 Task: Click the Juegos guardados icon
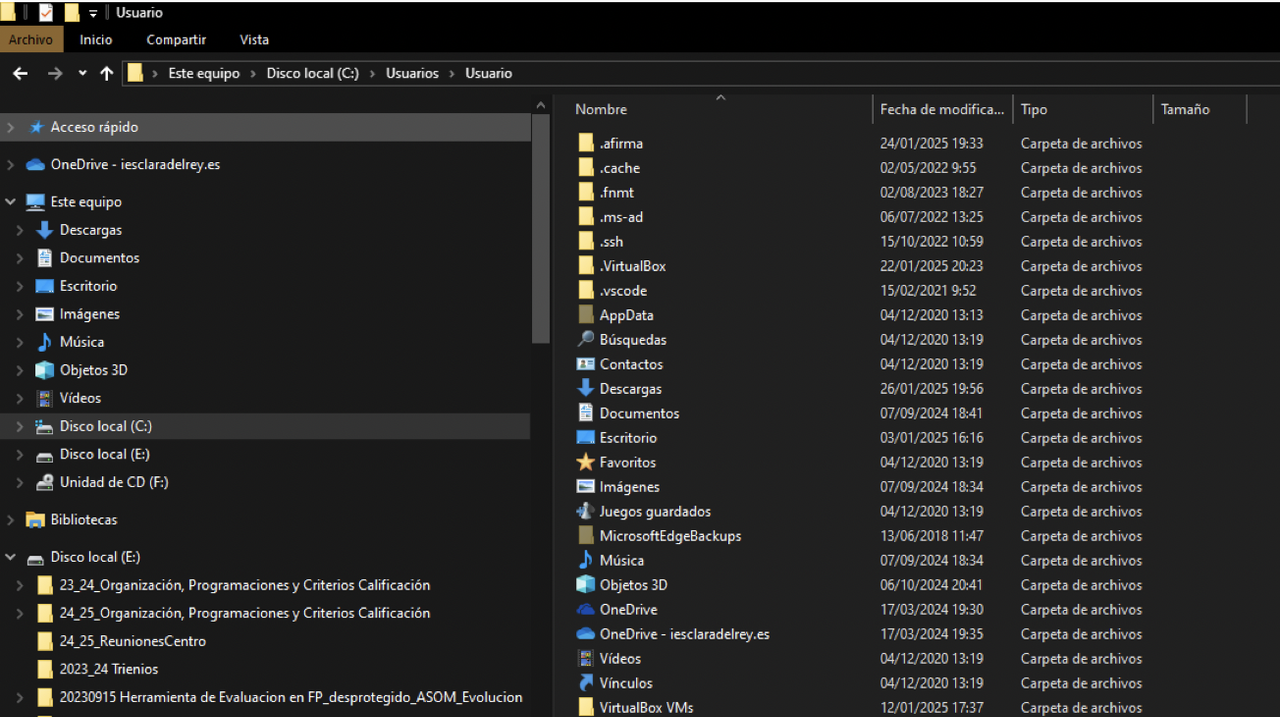pyautogui.click(x=586, y=511)
